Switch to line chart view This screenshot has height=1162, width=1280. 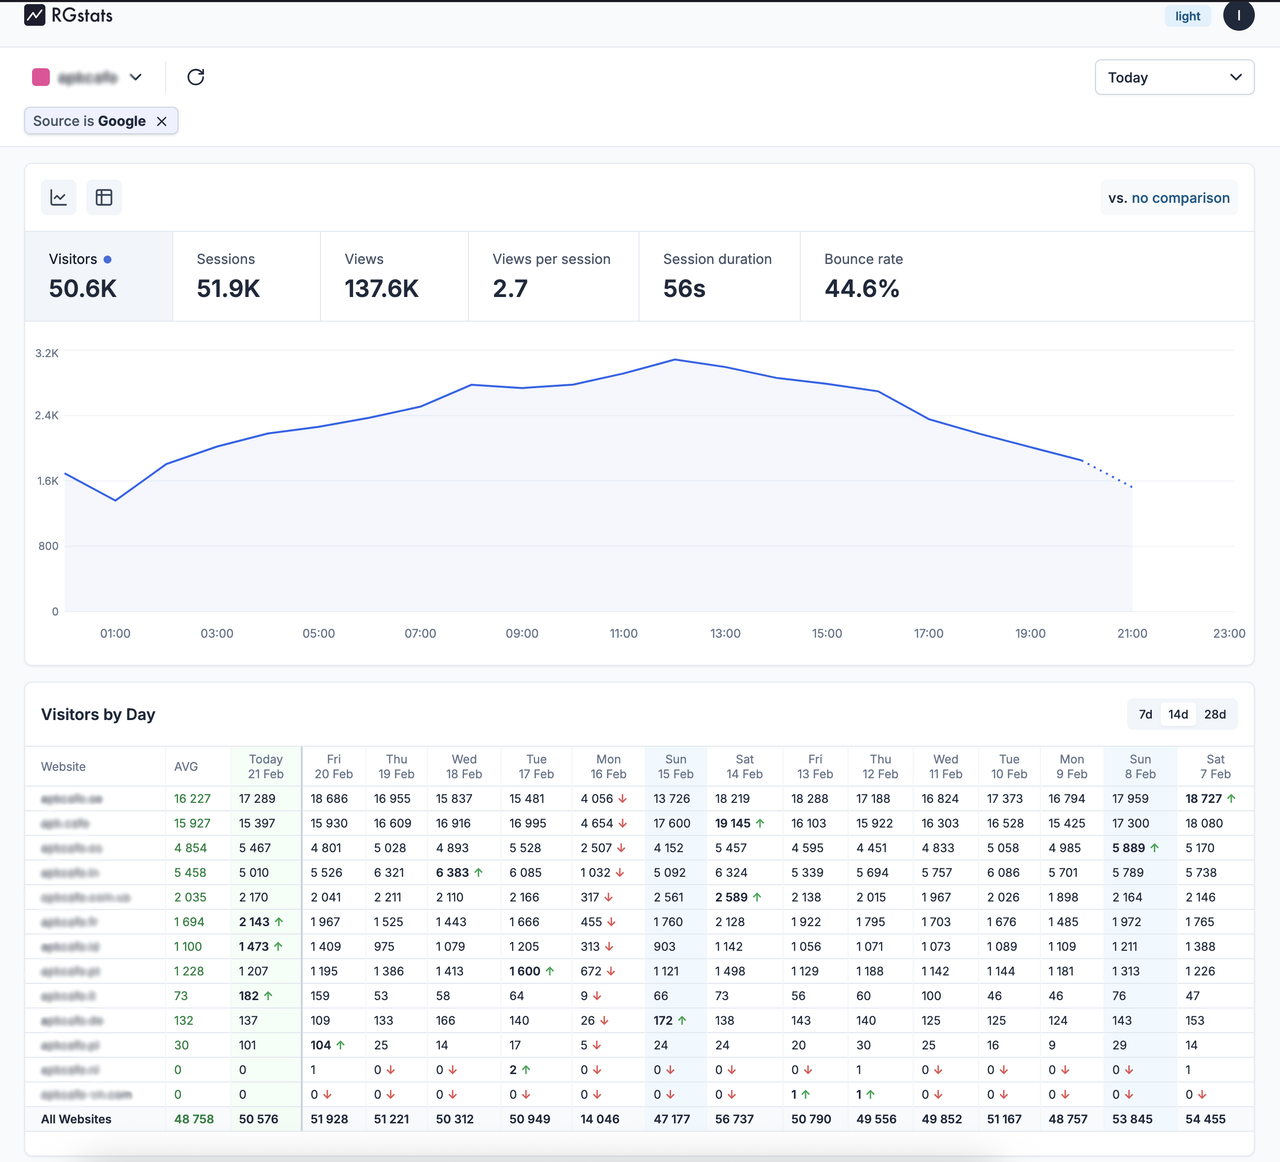pyautogui.click(x=58, y=197)
